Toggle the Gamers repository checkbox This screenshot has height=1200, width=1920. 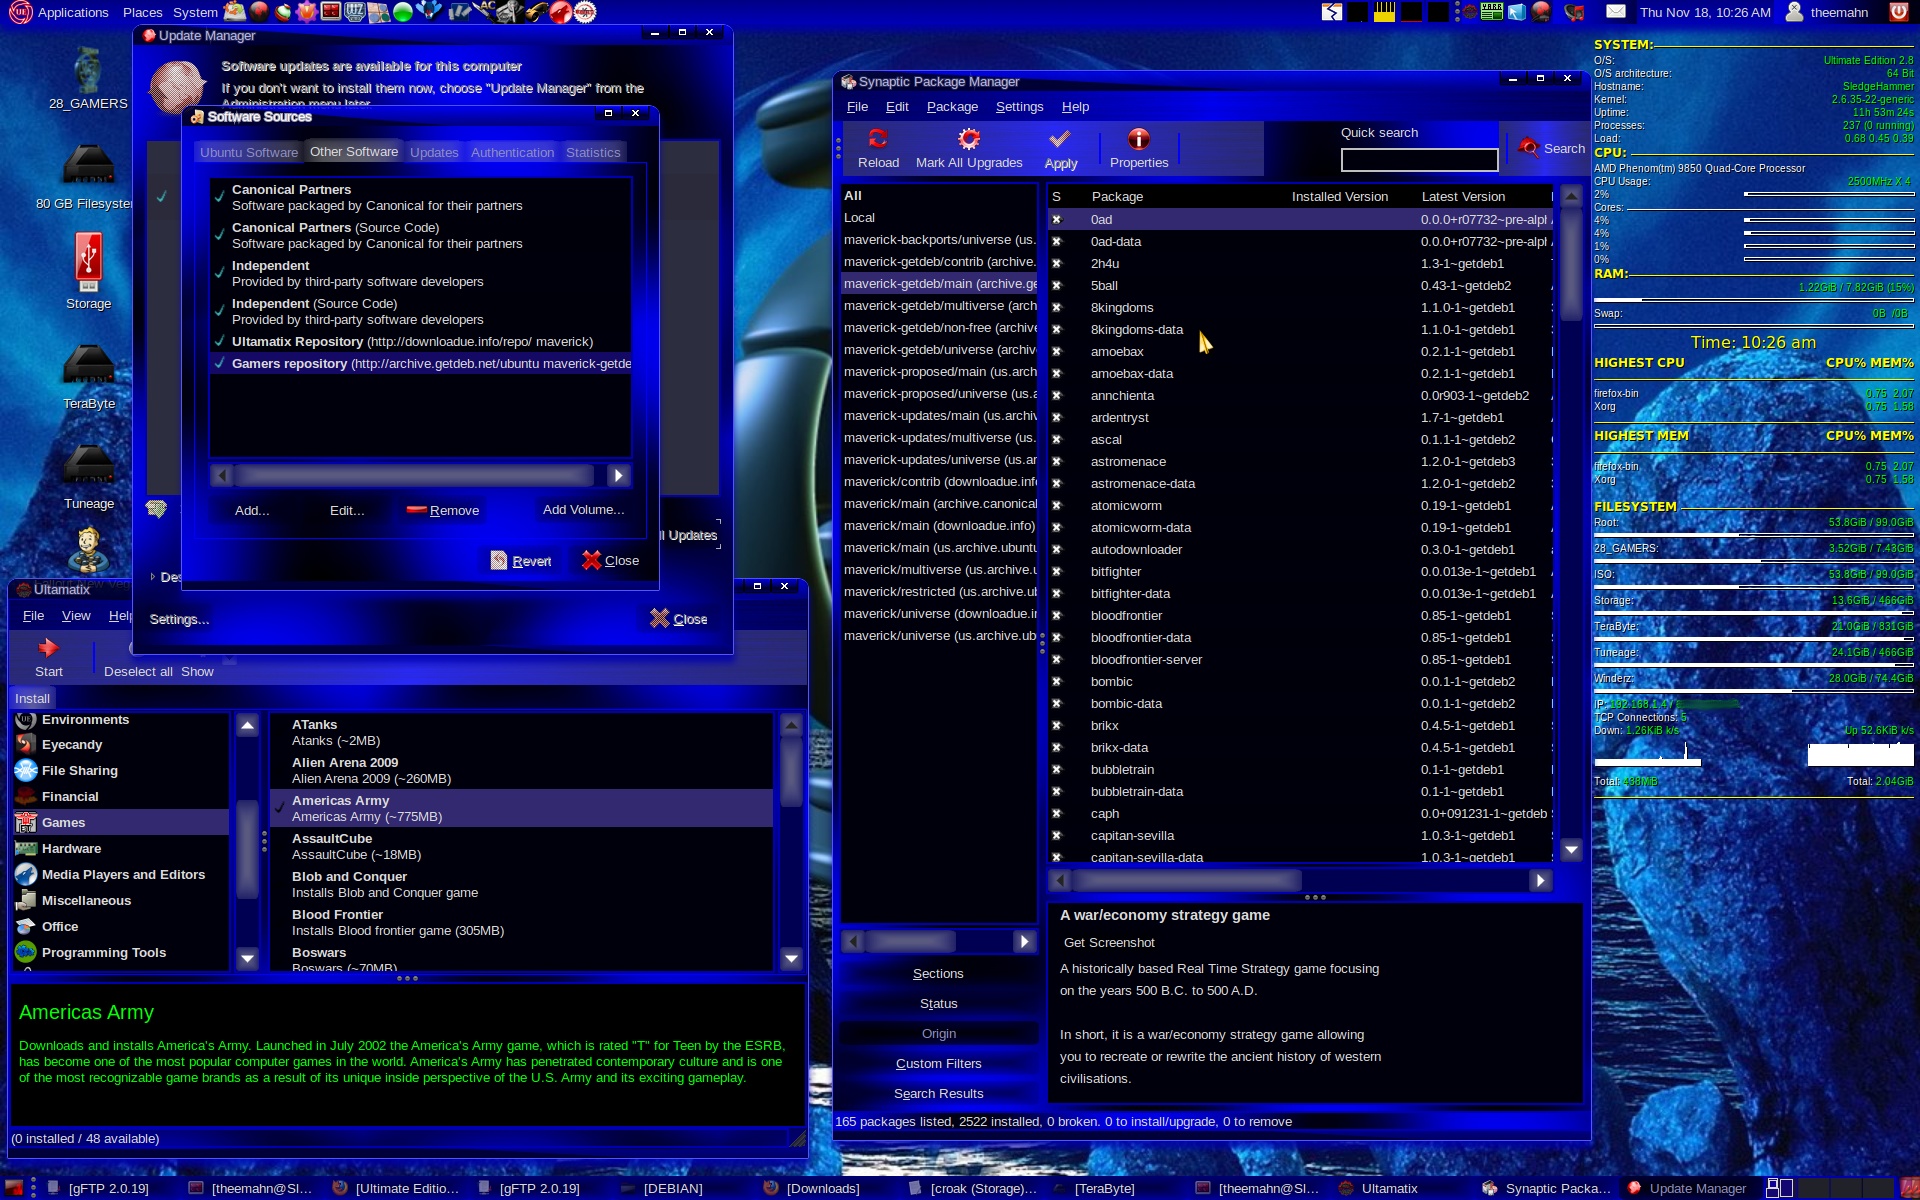[219, 363]
